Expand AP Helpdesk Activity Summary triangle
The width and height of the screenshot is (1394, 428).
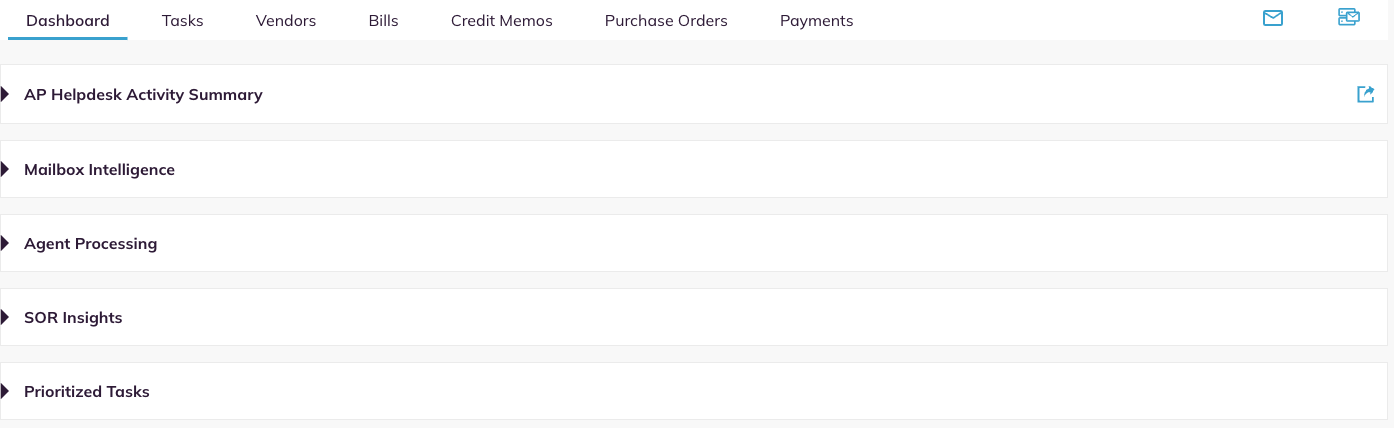5,94
